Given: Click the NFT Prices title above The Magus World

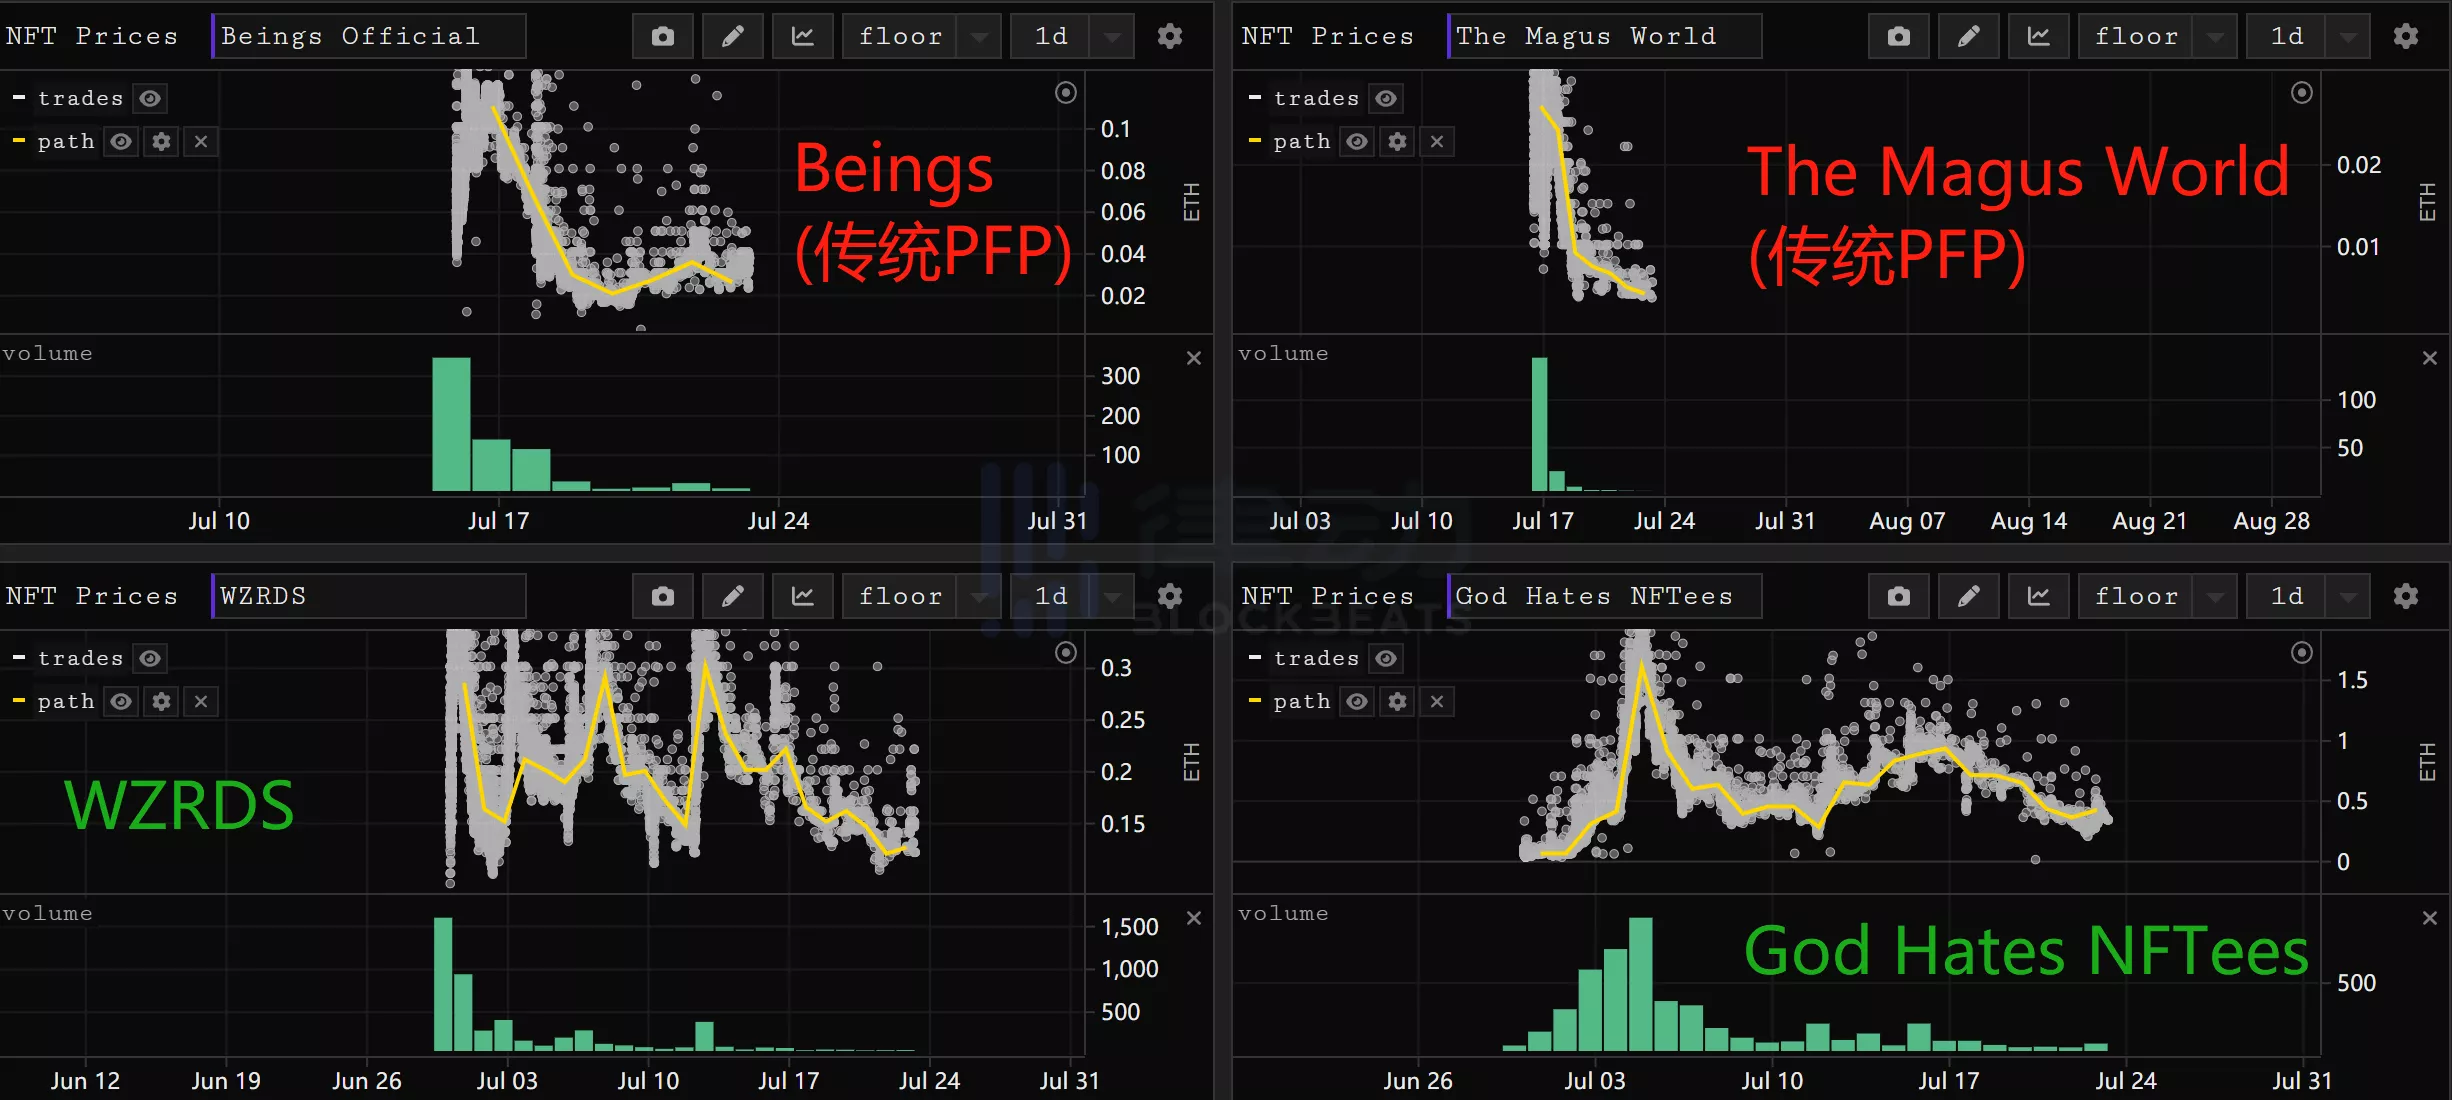Looking at the screenshot, I should 1328,37.
